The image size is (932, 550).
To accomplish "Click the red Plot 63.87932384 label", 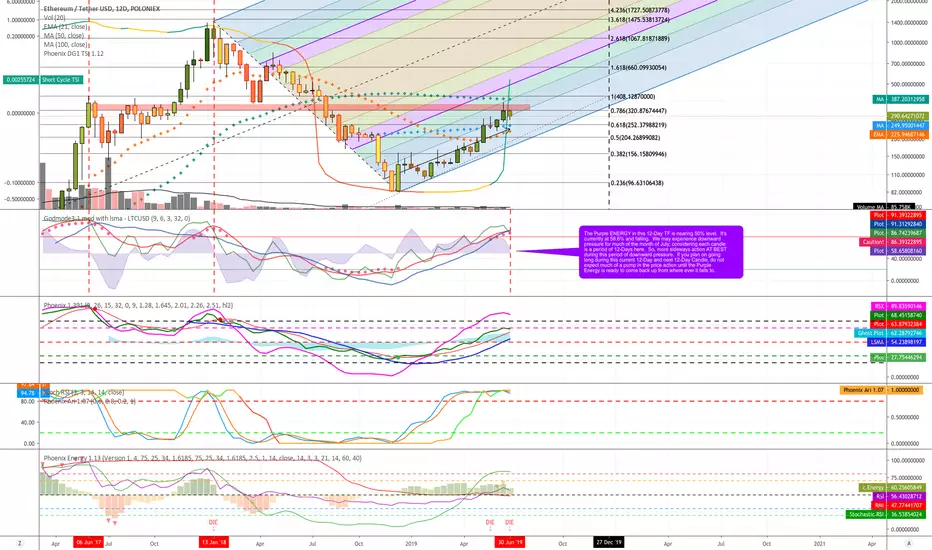I will click(899, 325).
